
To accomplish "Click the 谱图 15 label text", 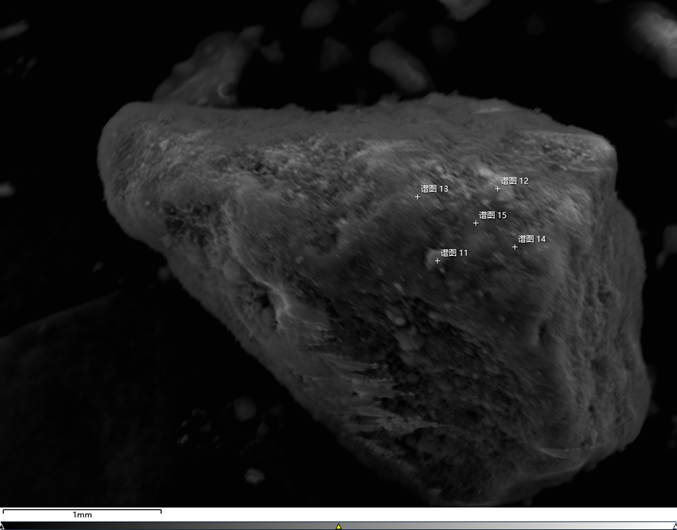I will pyautogui.click(x=493, y=215).
